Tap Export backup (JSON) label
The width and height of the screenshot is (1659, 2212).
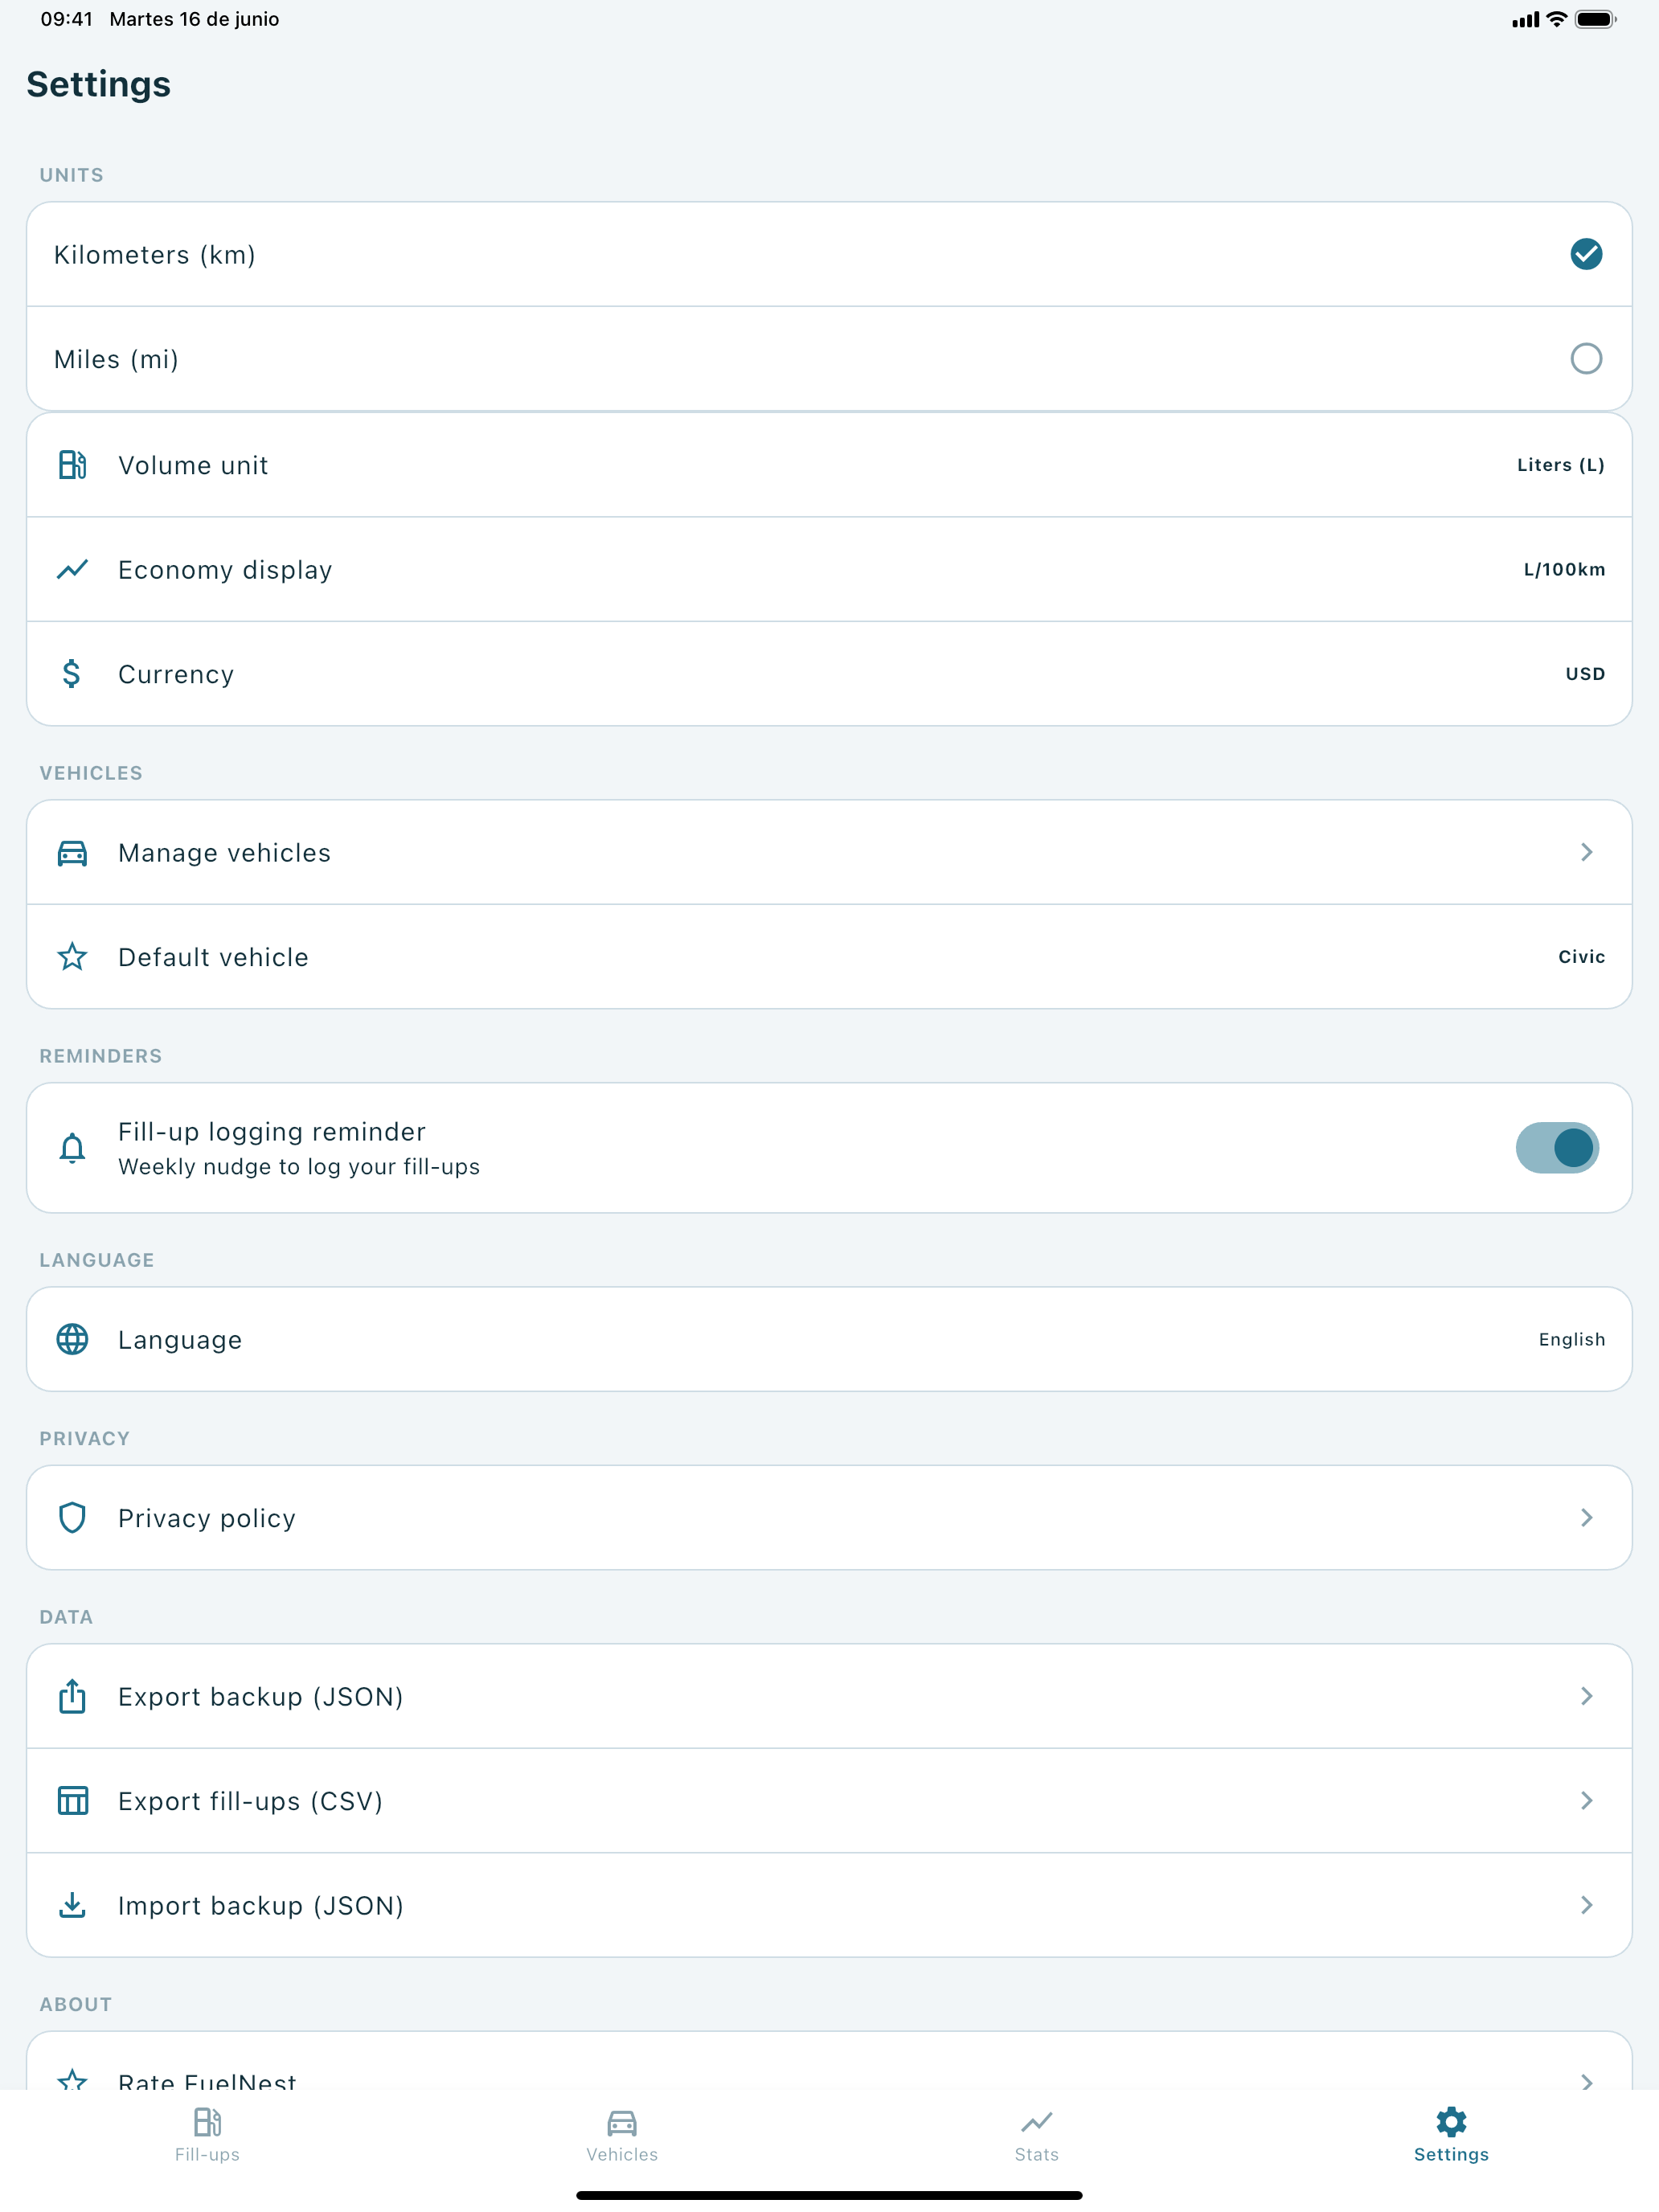pyautogui.click(x=260, y=1696)
